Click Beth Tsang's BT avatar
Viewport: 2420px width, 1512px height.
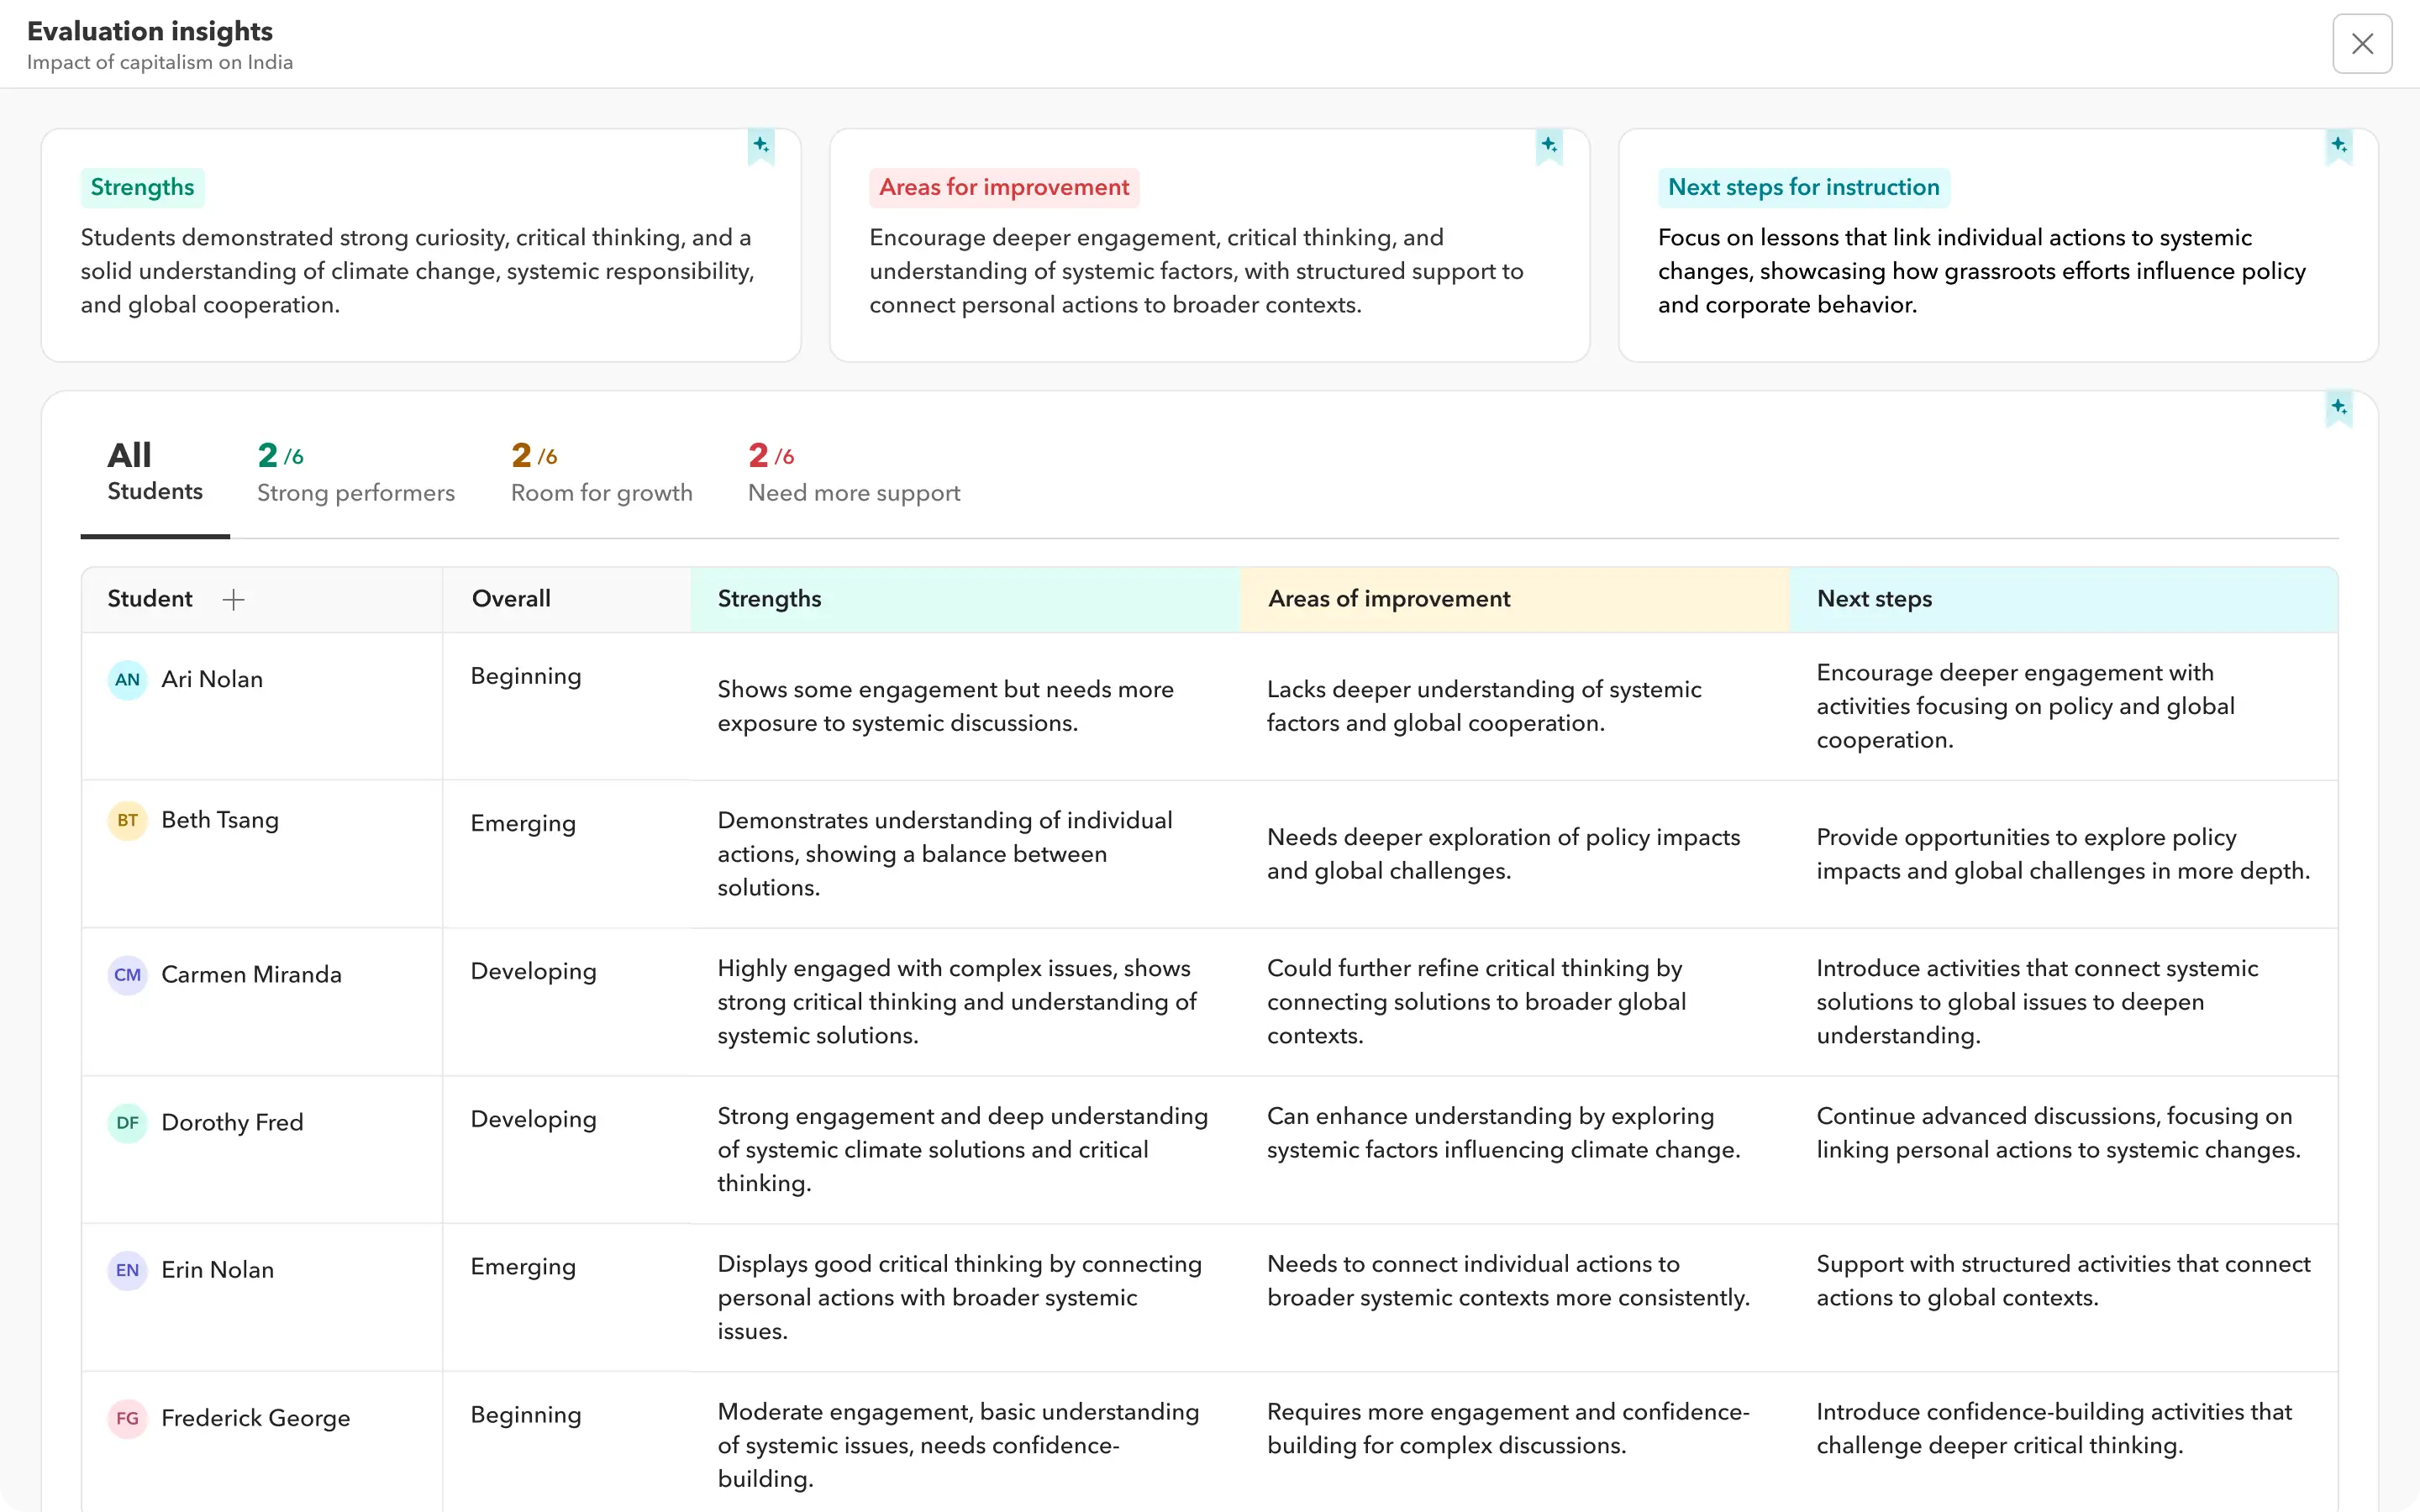pyautogui.click(x=127, y=821)
